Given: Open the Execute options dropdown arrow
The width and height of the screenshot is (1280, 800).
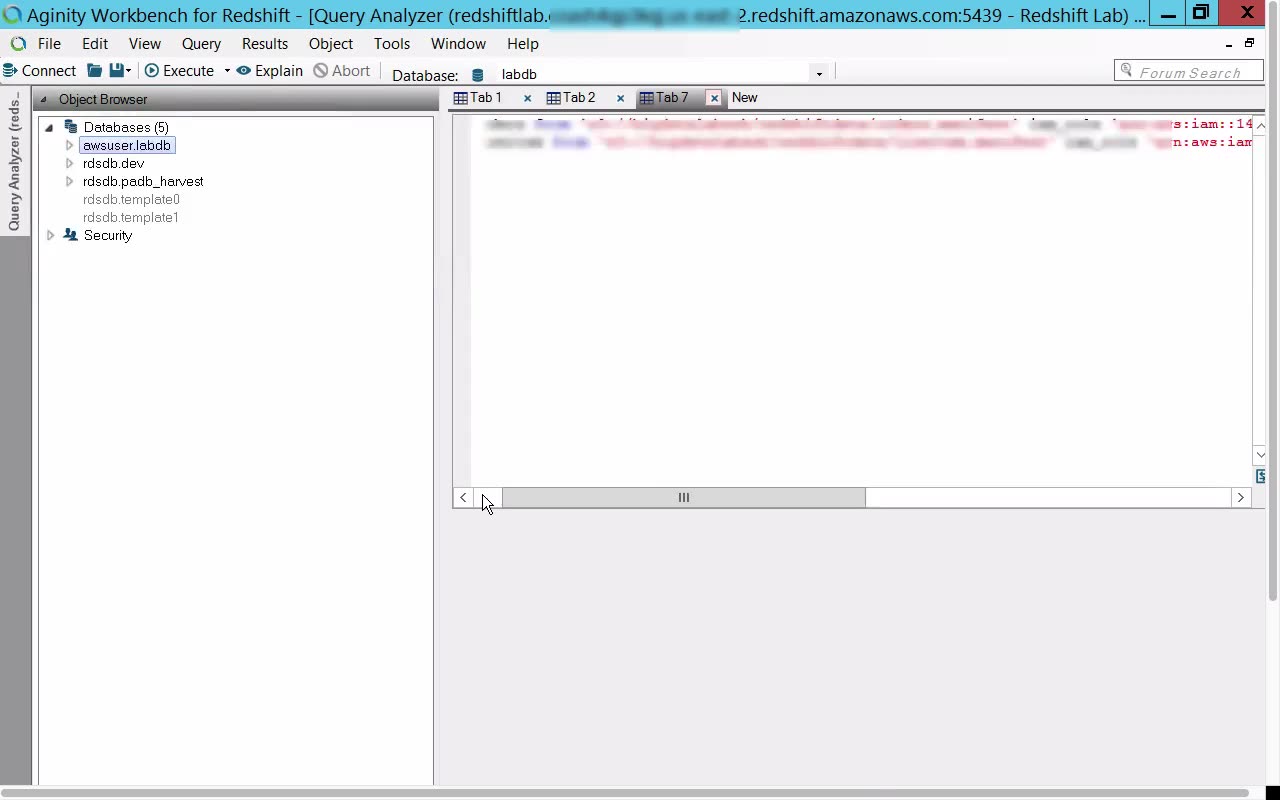Looking at the screenshot, I should click(x=227, y=71).
